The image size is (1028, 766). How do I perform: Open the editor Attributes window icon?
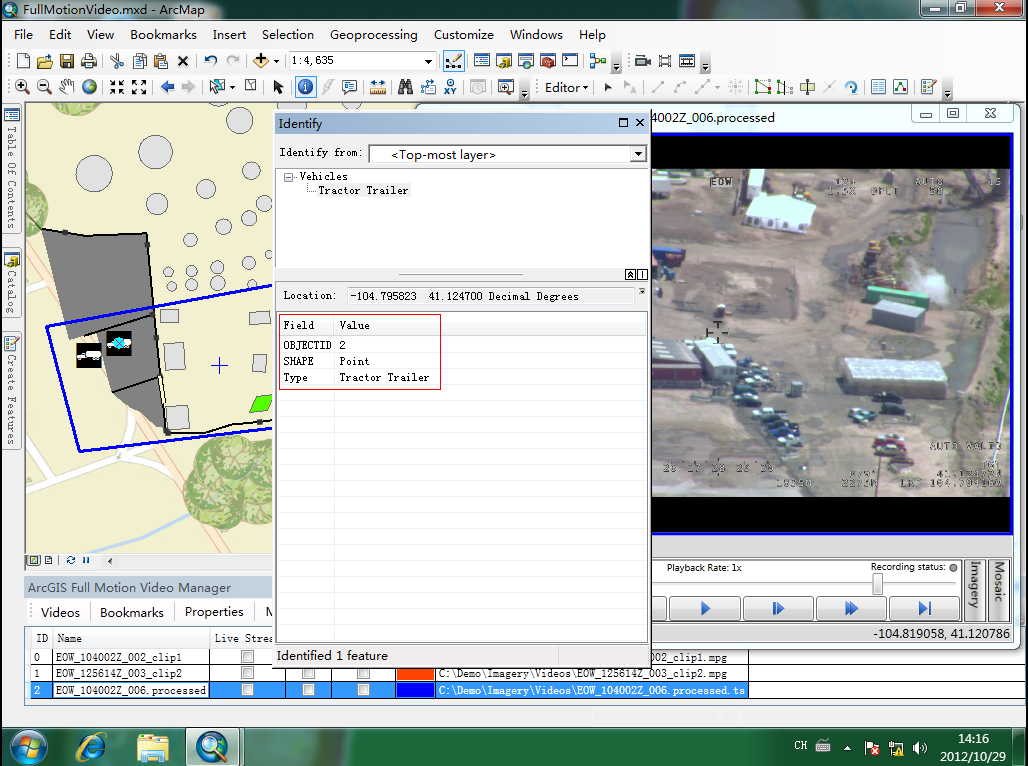pyautogui.click(x=879, y=87)
